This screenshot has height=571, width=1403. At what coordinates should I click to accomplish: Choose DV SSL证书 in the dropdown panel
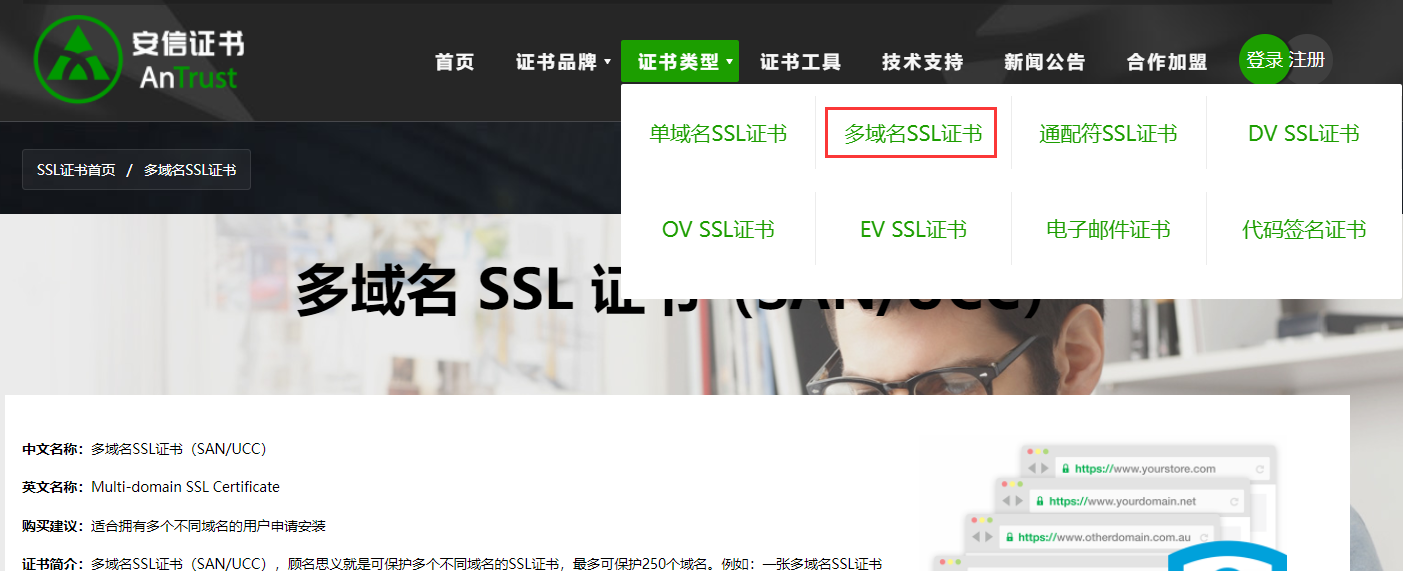click(1304, 134)
